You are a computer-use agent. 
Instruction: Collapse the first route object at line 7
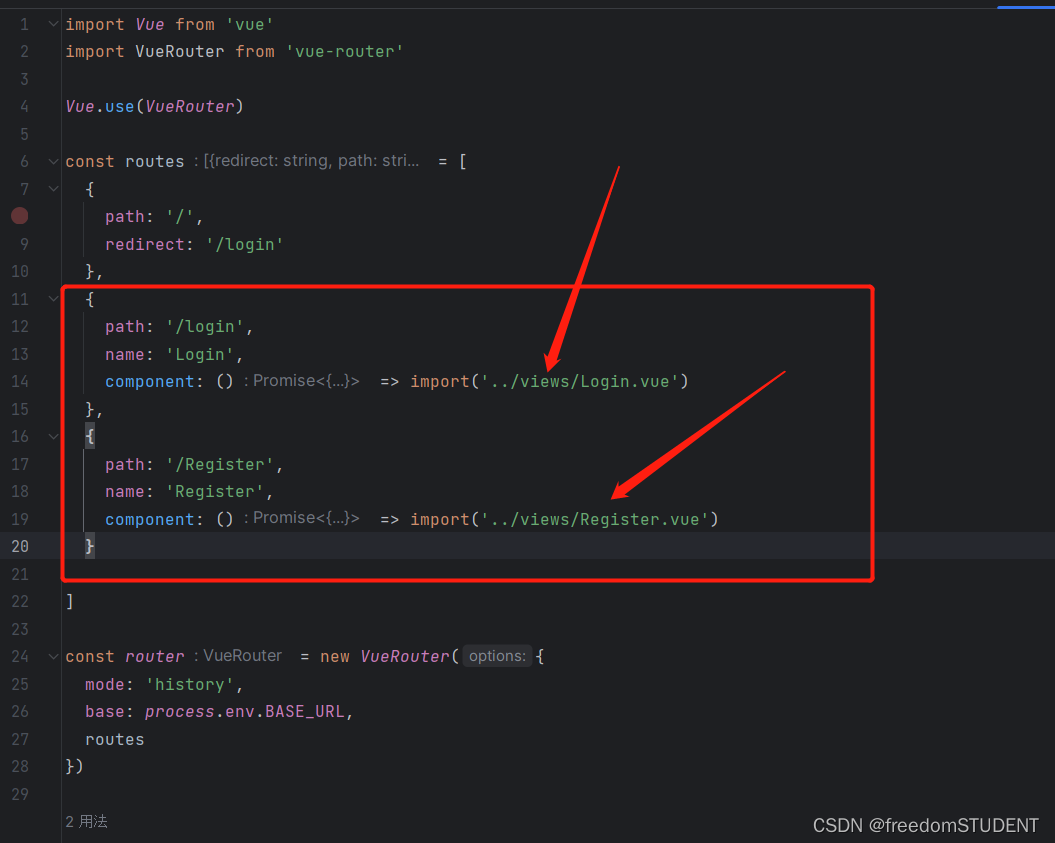(52, 188)
